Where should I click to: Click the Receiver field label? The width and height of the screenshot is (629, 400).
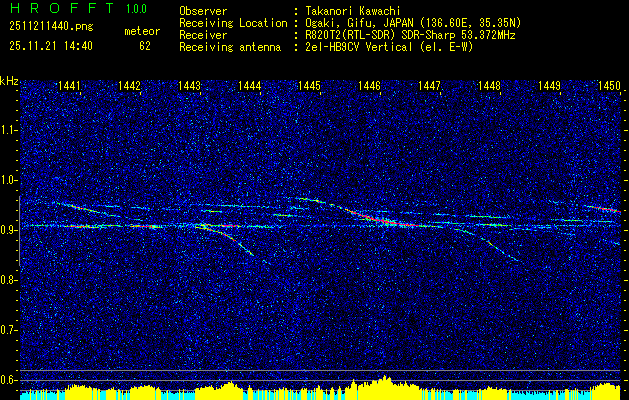pyautogui.click(x=203, y=35)
